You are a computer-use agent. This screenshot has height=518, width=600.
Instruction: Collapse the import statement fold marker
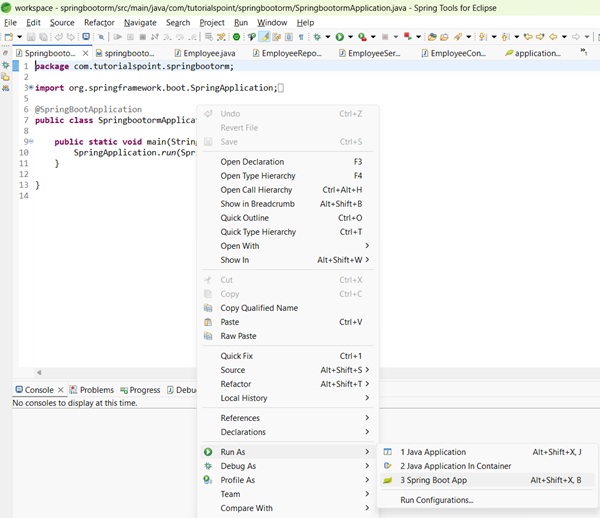click(x=29, y=88)
